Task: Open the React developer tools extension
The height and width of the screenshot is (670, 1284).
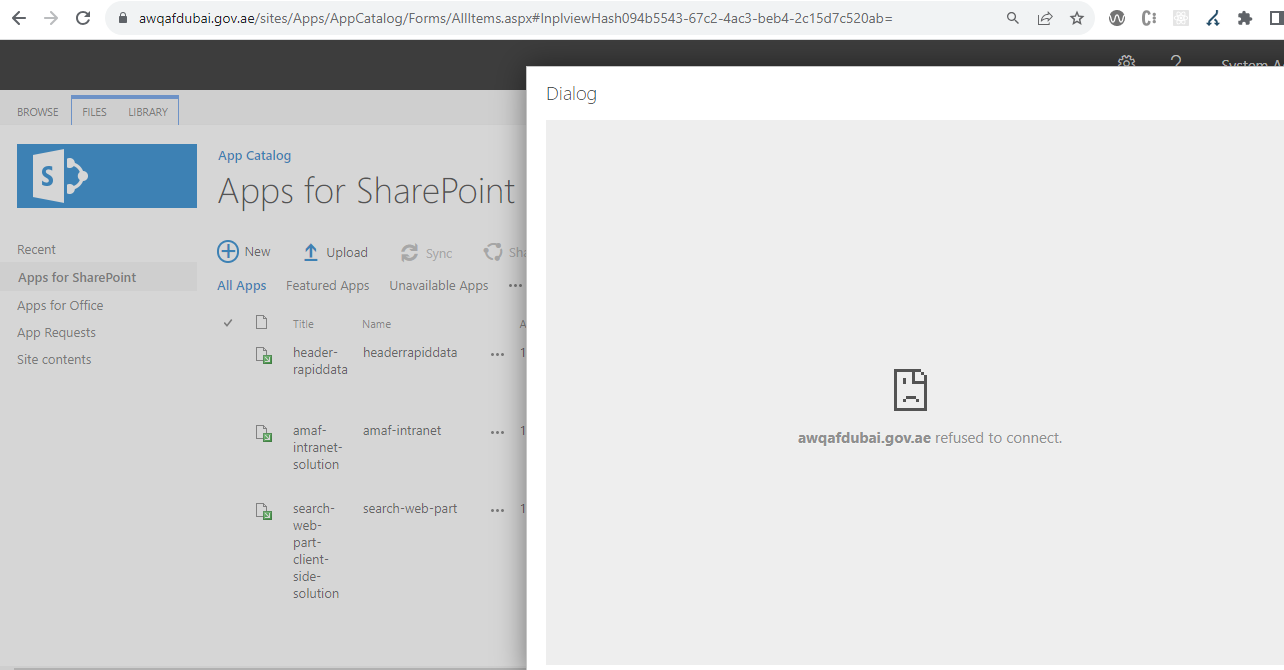Action: [x=1181, y=18]
